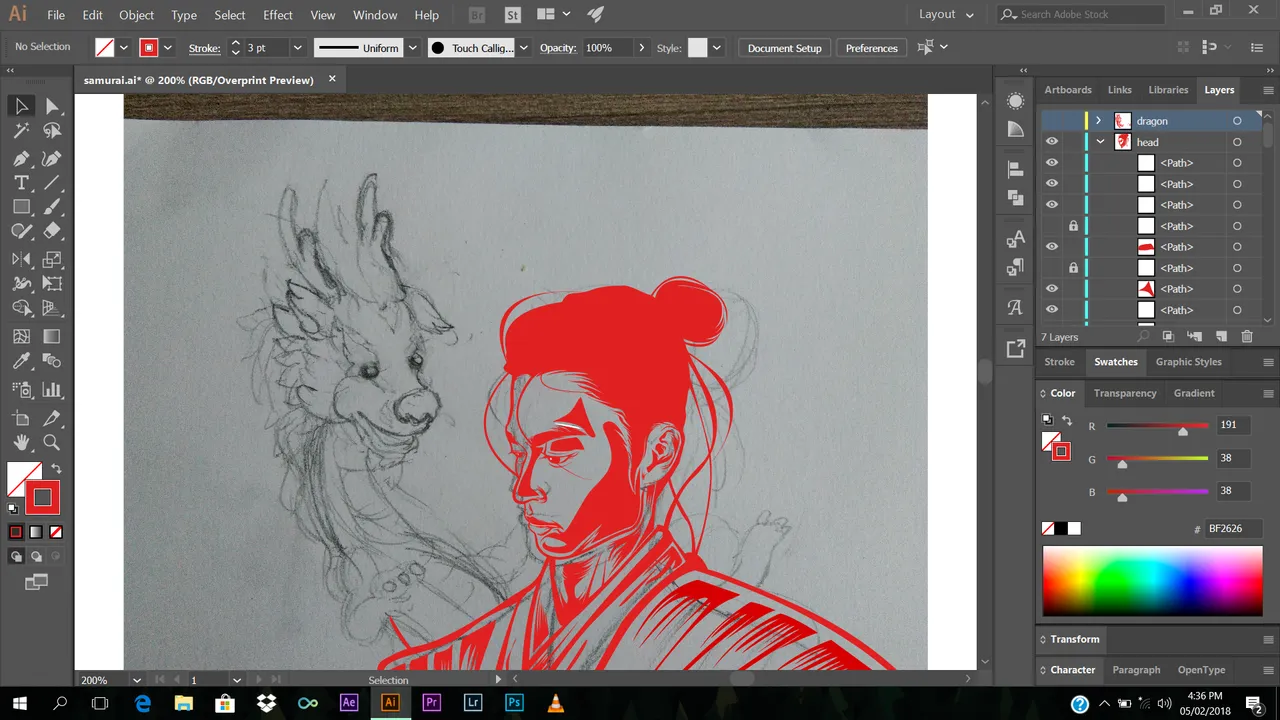The image size is (1280, 720).
Task: Toggle visibility of the head layer
Action: (1051, 142)
